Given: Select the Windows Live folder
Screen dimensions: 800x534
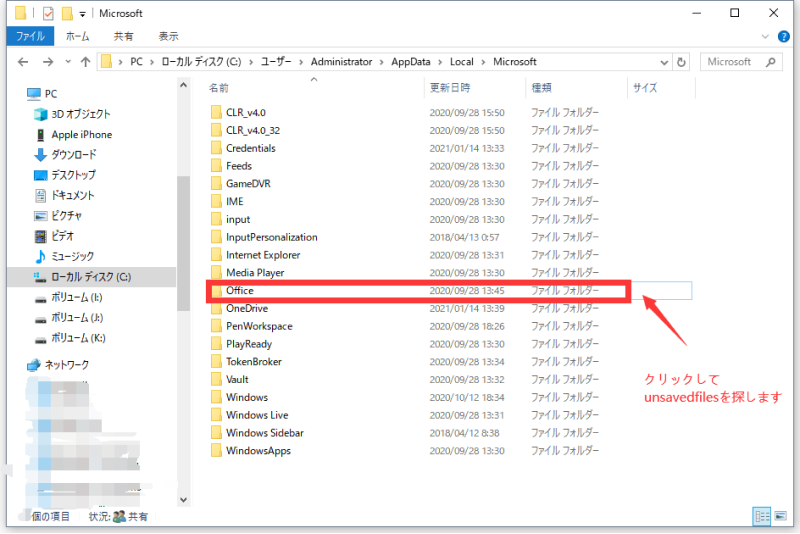Looking at the screenshot, I should click(x=257, y=415).
